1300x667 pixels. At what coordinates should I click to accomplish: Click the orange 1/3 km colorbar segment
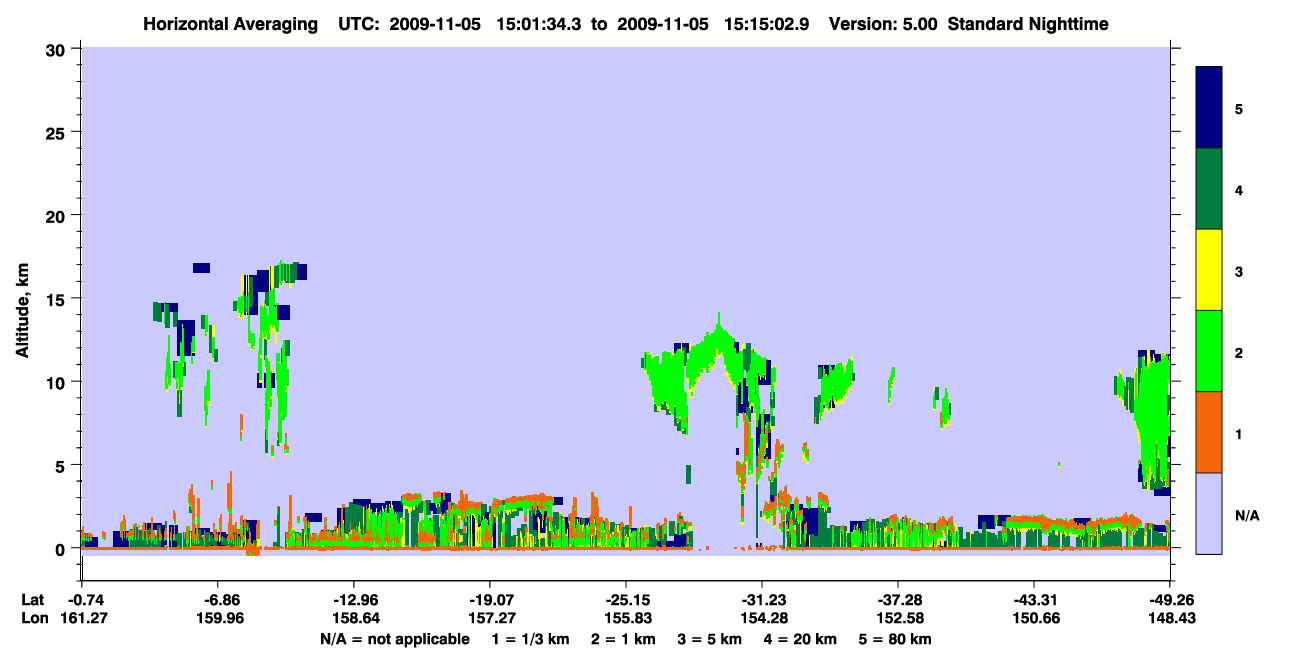pyautogui.click(x=1209, y=432)
